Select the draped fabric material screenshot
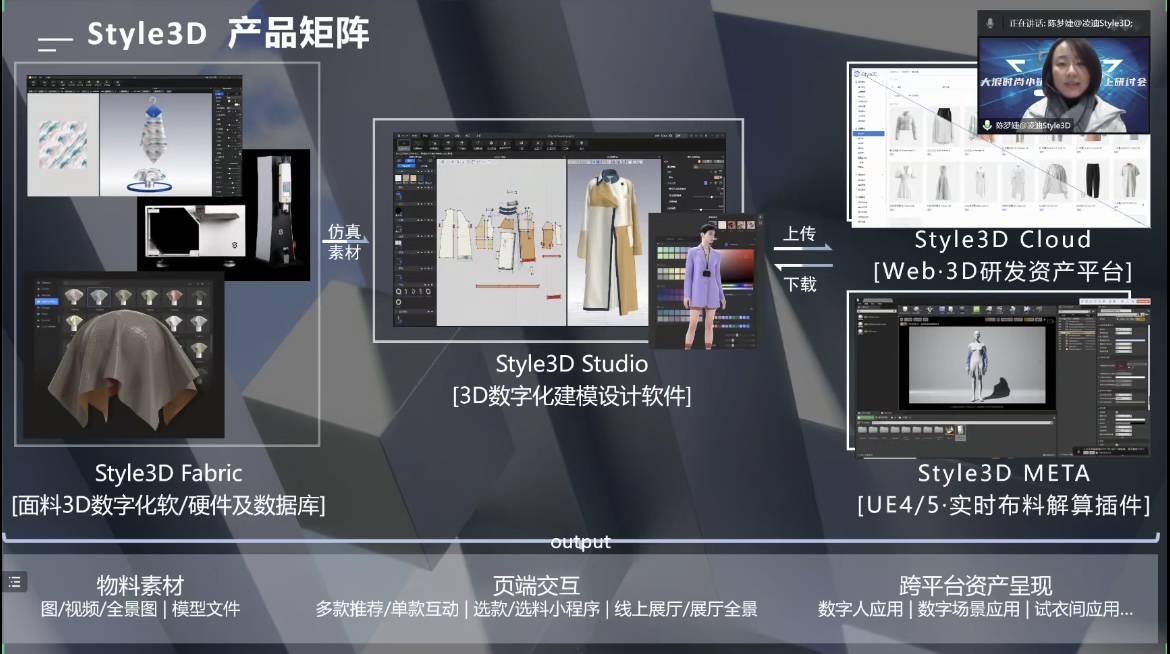 124,355
